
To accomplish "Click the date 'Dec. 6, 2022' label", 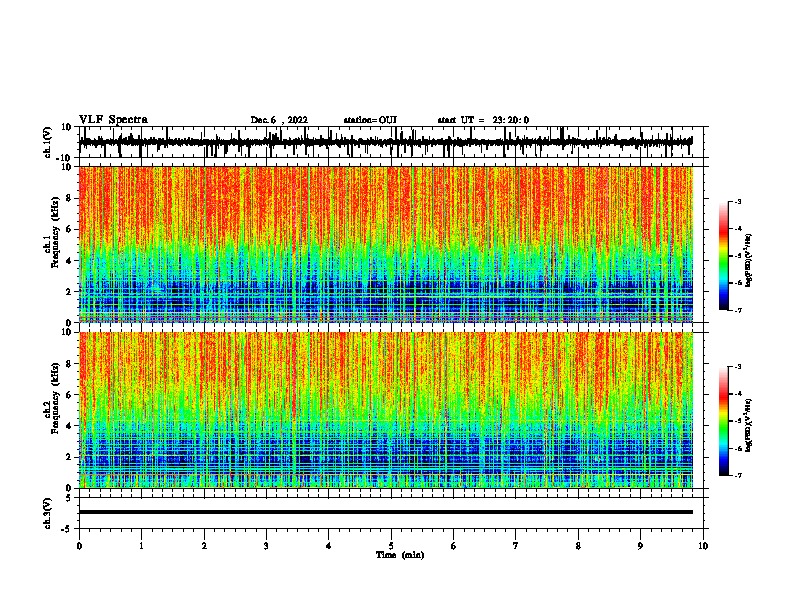I will click(x=279, y=120).
